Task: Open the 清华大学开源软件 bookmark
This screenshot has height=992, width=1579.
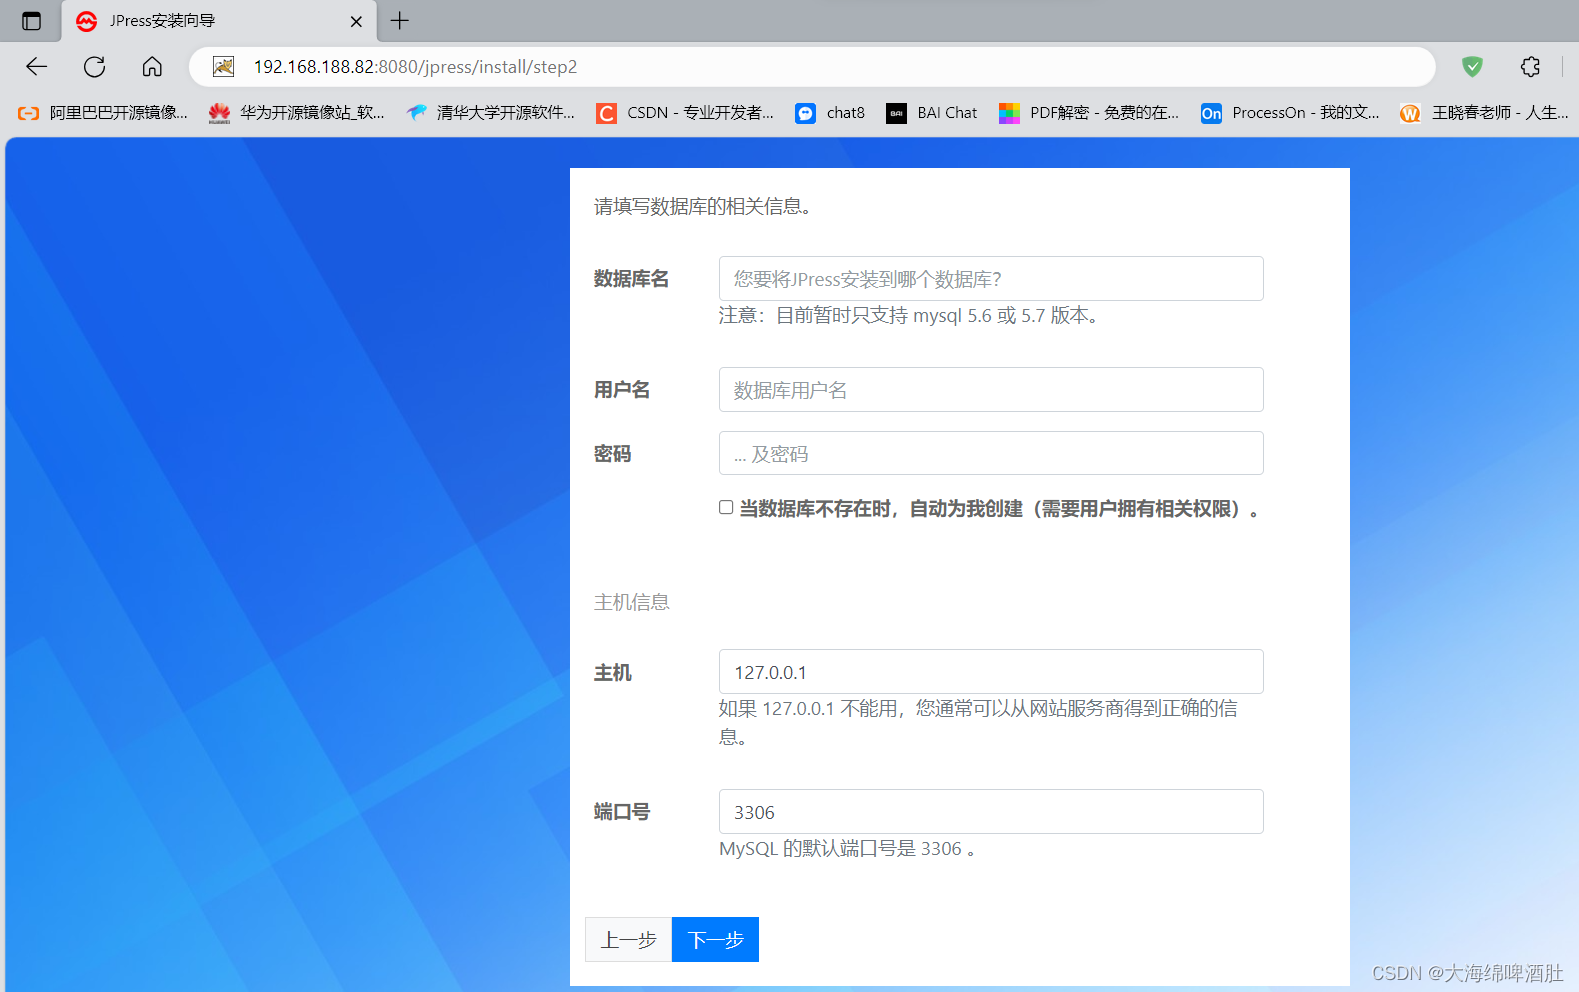Action: [491, 113]
